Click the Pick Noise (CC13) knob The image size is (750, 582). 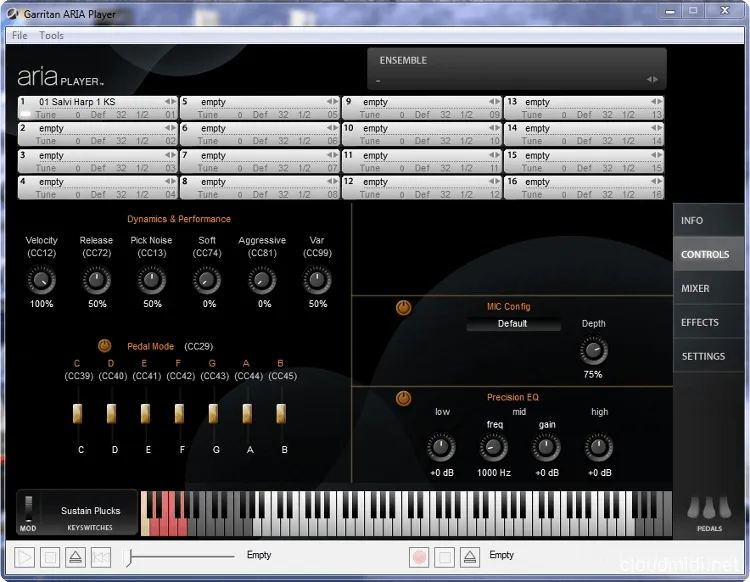pos(152,280)
